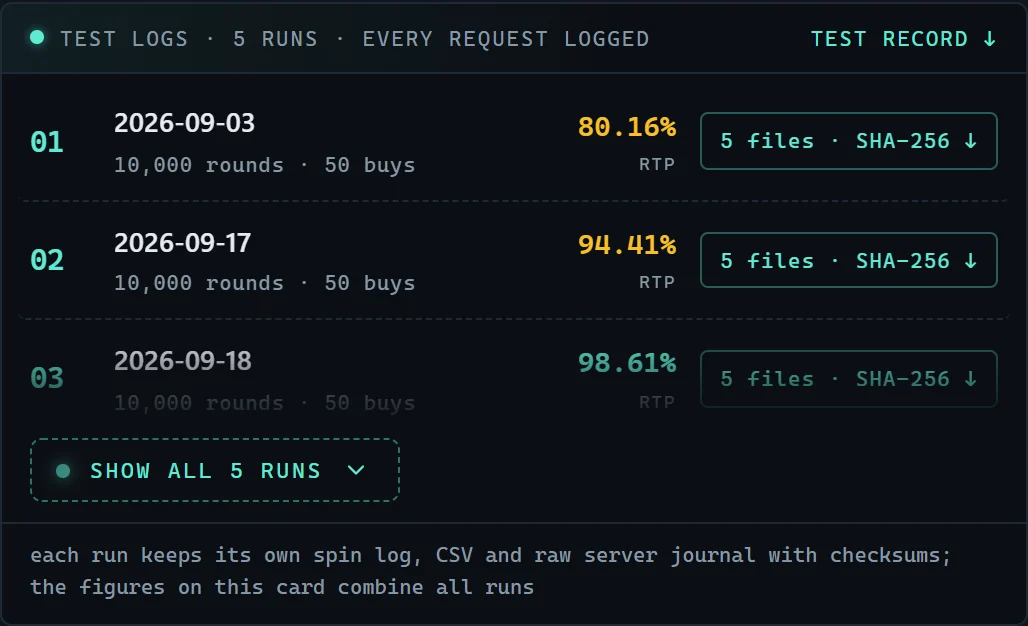This screenshot has height=626, width=1028.
Task: Click run number 02
Action: pyautogui.click(x=47, y=260)
